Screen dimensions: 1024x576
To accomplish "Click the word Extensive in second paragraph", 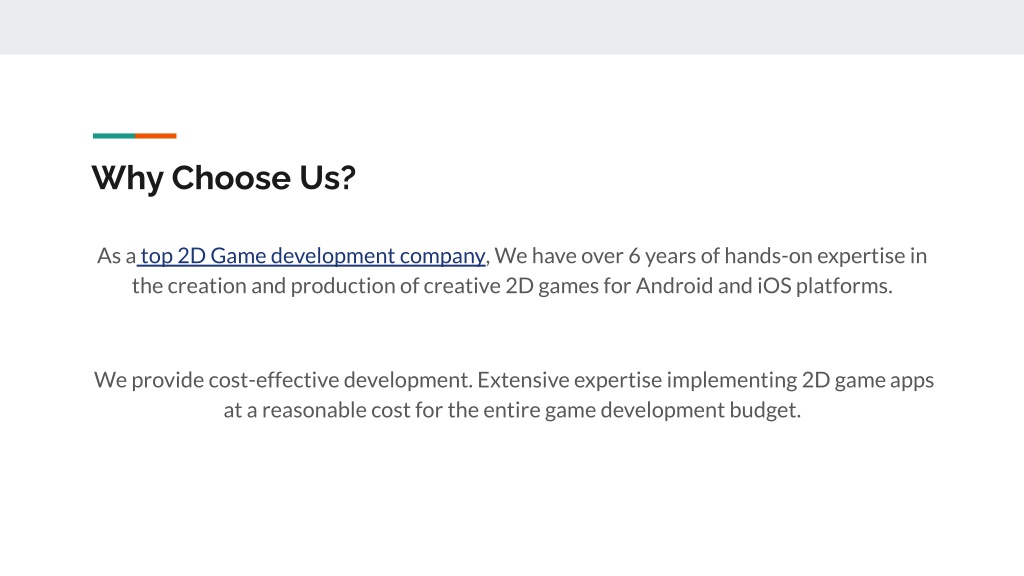I will pyautogui.click(x=523, y=380).
